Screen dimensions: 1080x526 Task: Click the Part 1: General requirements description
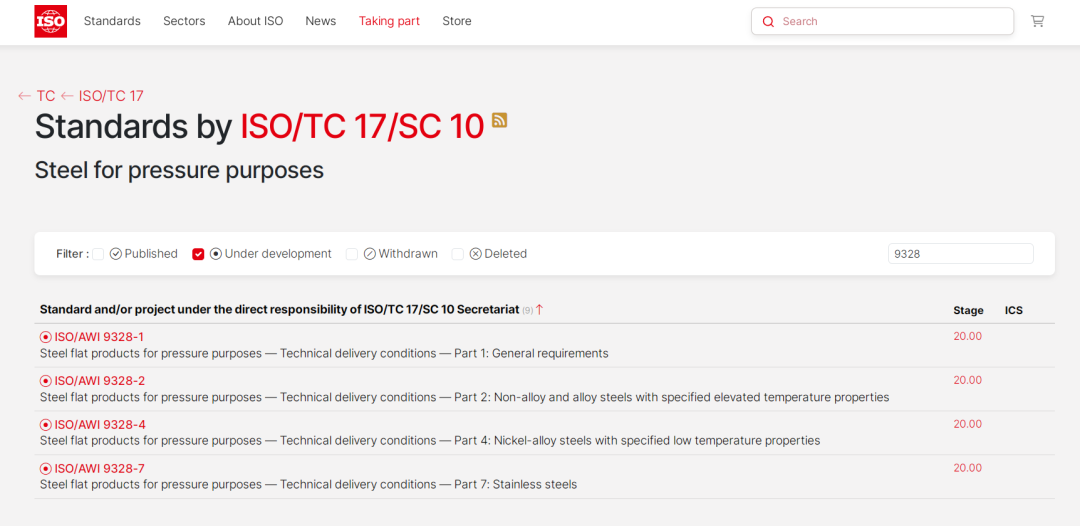click(x=324, y=353)
